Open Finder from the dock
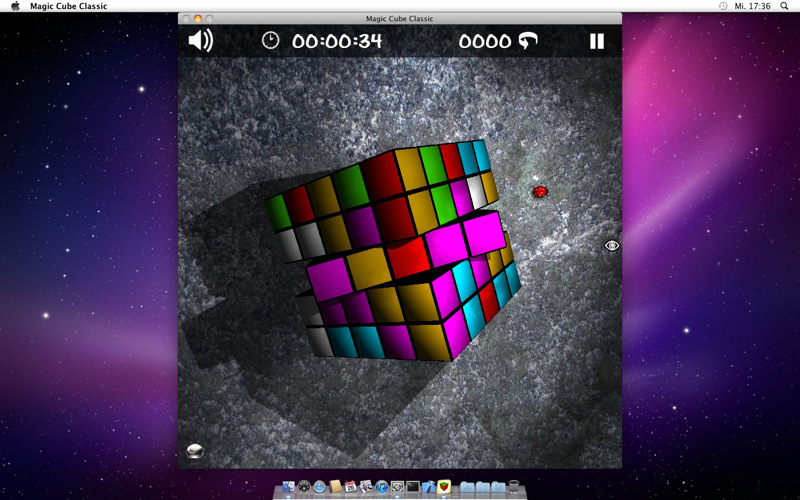Viewport: 800px width, 500px height. (x=288, y=487)
